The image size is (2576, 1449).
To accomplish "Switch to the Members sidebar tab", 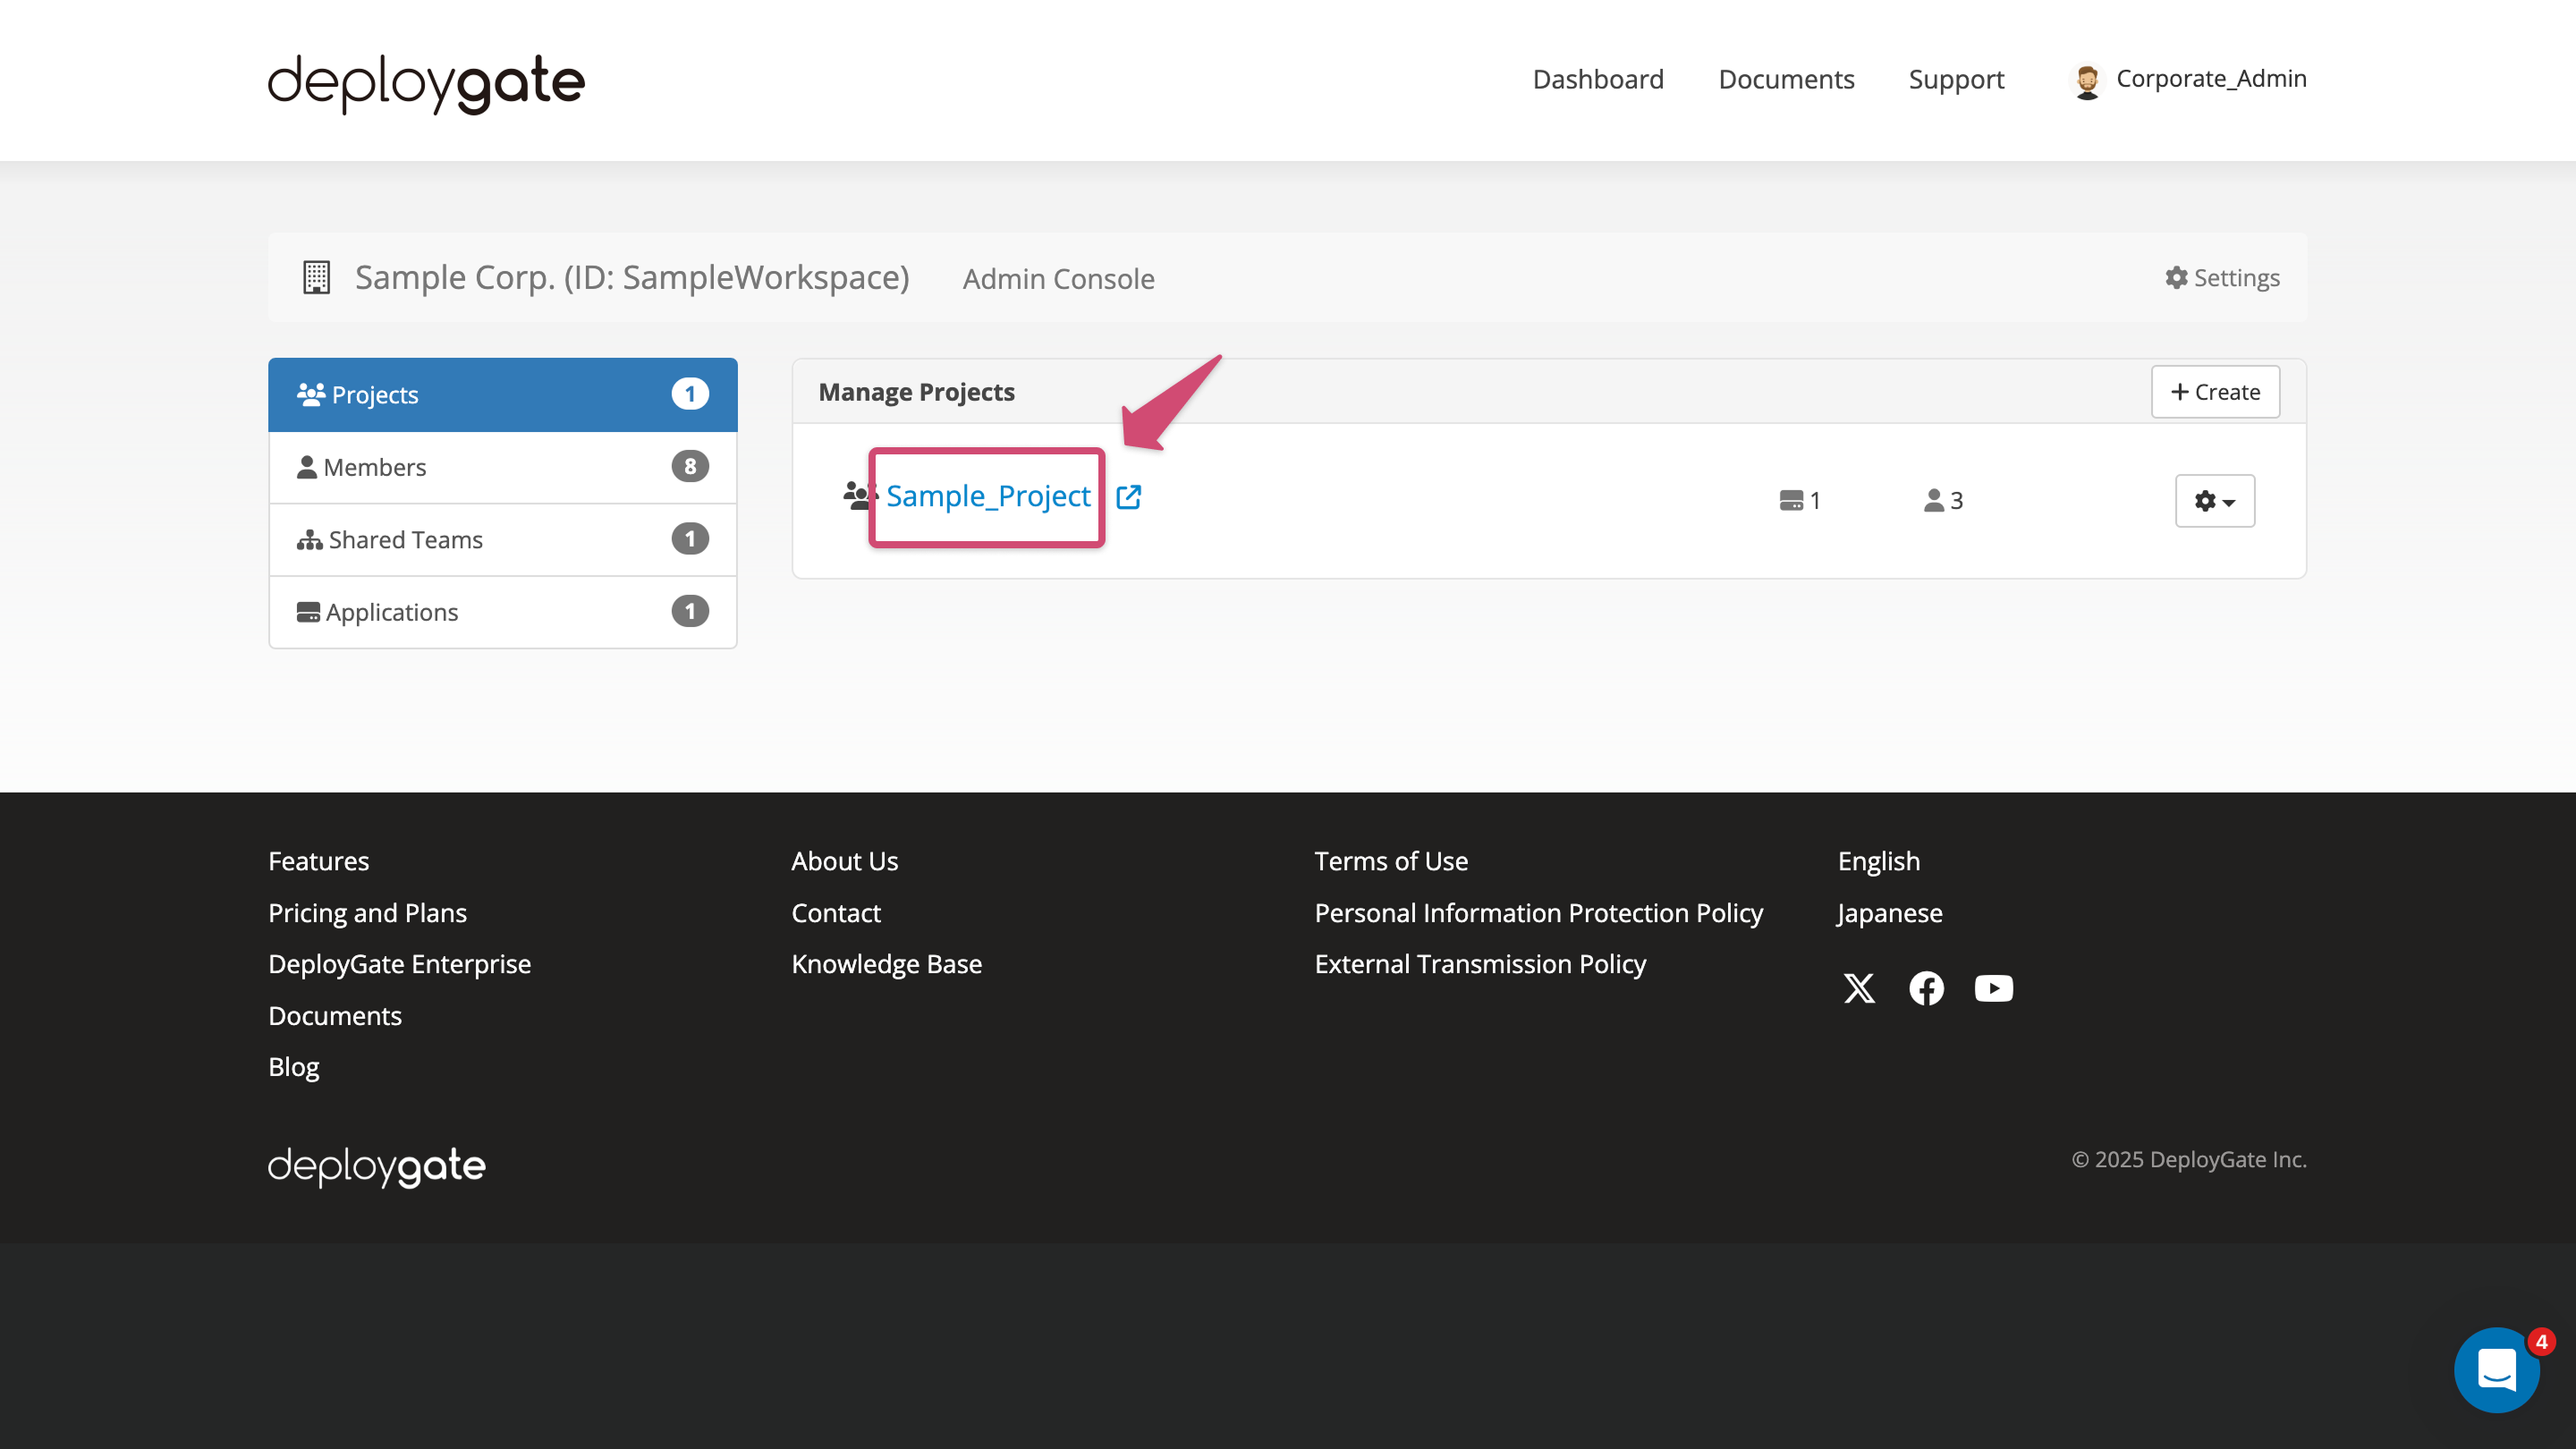I will (x=375, y=466).
